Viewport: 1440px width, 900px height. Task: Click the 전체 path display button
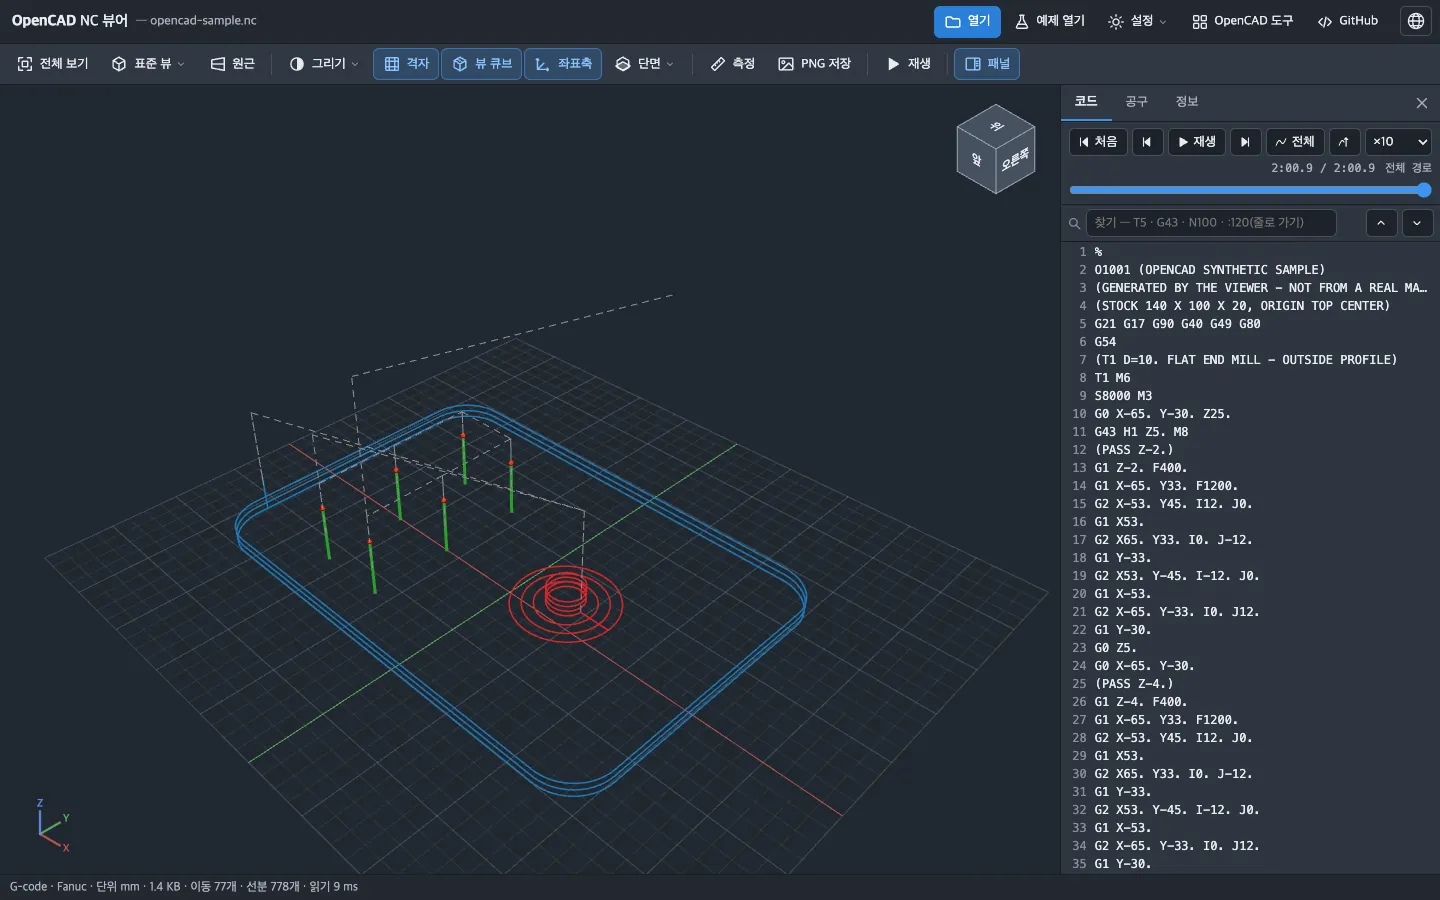[x=1295, y=142]
